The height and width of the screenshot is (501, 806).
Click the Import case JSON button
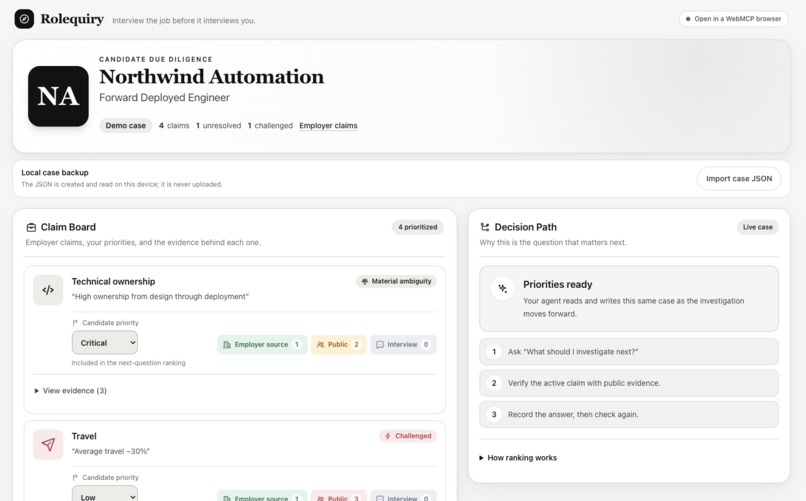739,178
